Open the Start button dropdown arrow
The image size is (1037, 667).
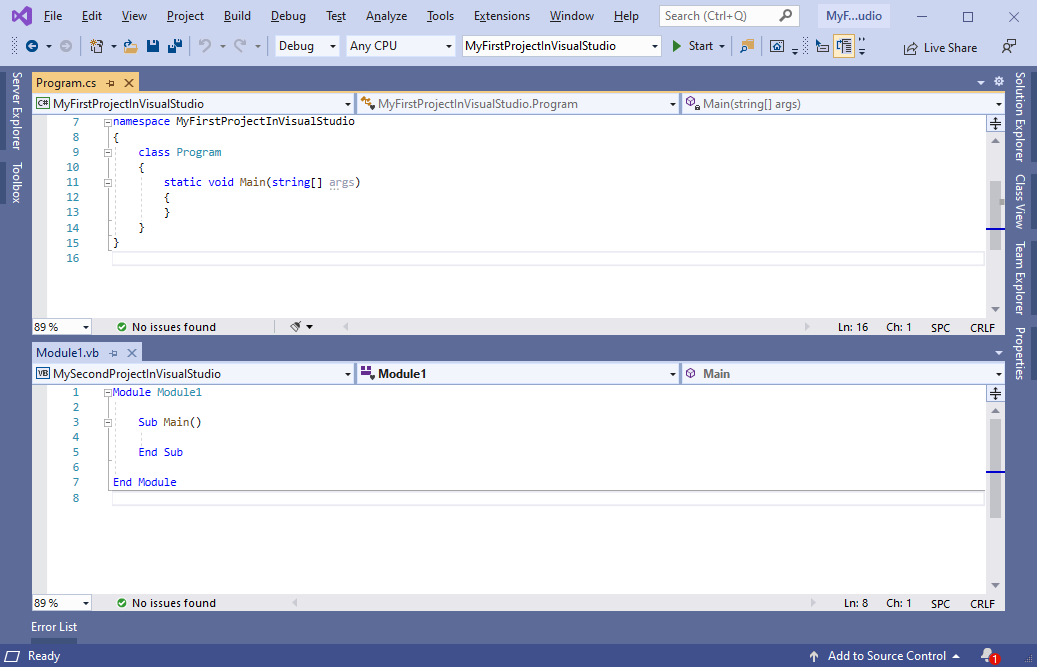tap(722, 47)
